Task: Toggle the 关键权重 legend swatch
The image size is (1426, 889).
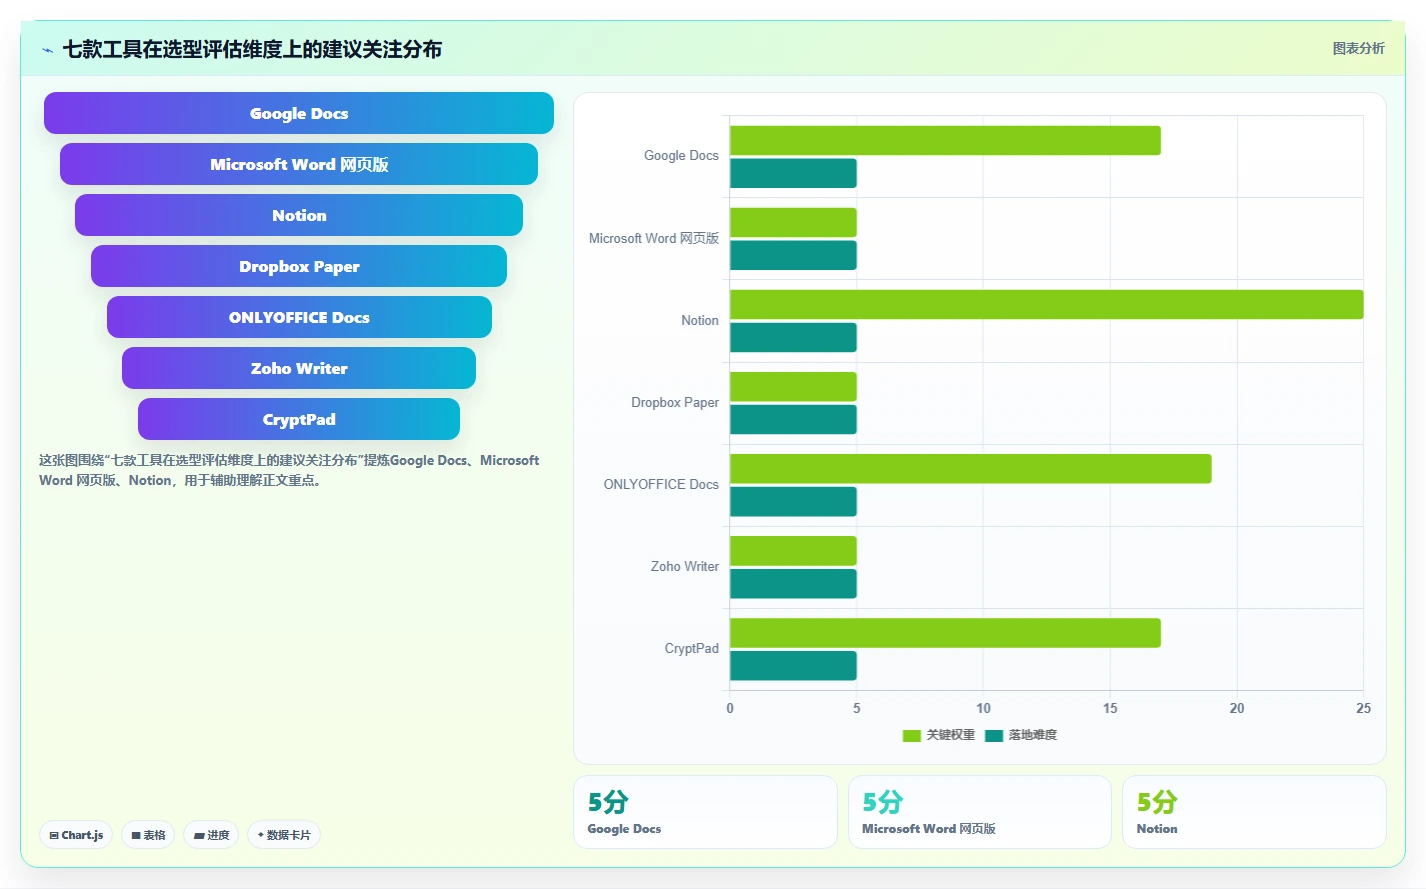Action: pos(911,735)
